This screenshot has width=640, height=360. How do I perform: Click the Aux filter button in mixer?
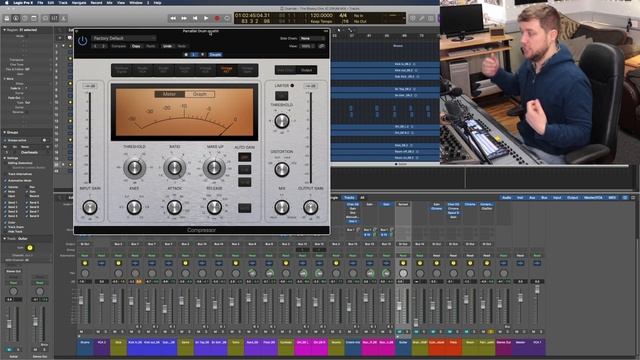pos(532,198)
